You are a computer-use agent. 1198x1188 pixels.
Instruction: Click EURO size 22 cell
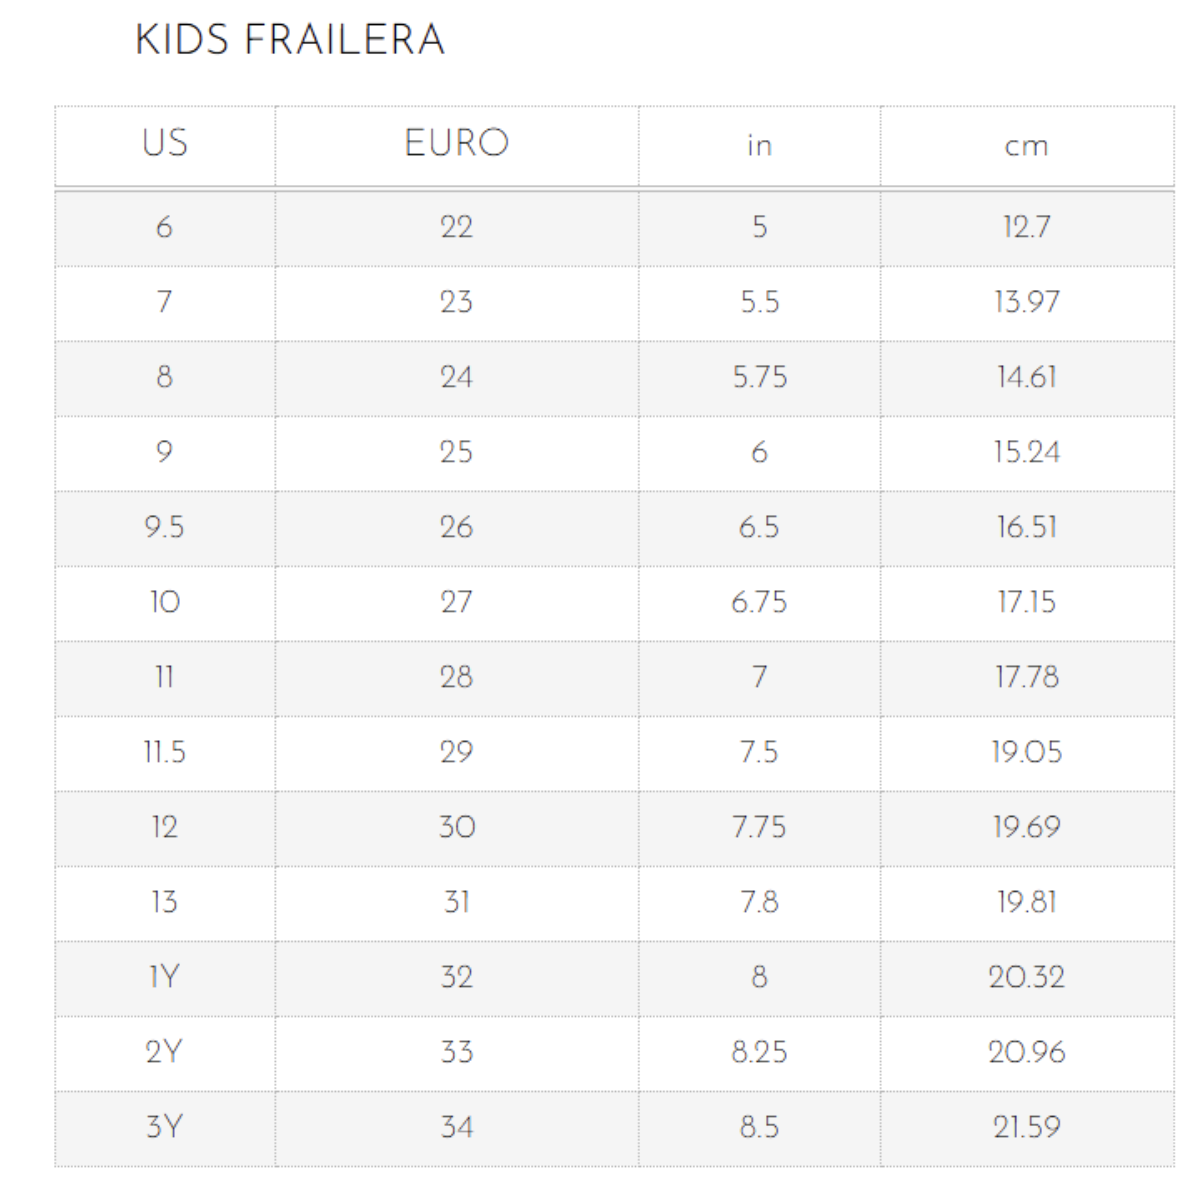click(457, 227)
